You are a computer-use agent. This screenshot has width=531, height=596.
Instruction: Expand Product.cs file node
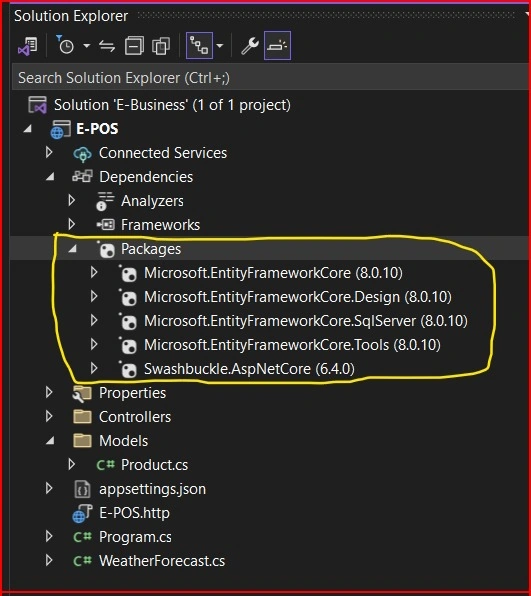pyautogui.click(x=71, y=464)
